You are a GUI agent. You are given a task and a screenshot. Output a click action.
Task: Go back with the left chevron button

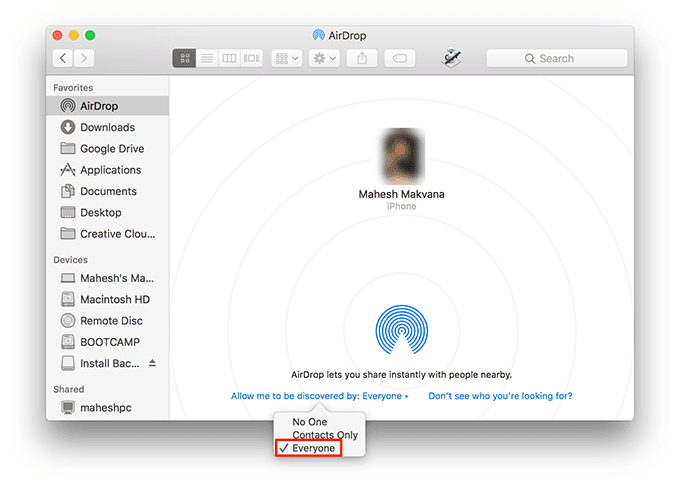(63, 58)
